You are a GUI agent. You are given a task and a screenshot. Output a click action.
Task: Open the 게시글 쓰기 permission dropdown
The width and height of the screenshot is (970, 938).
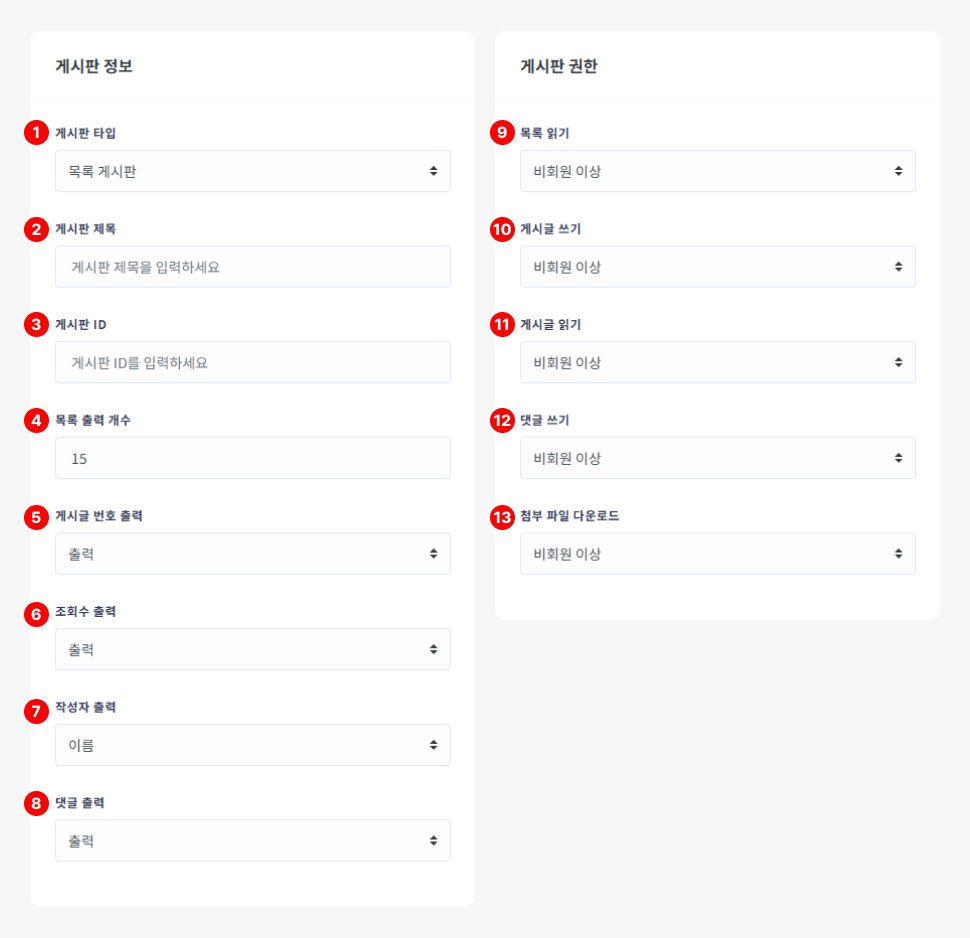point(717,267)
